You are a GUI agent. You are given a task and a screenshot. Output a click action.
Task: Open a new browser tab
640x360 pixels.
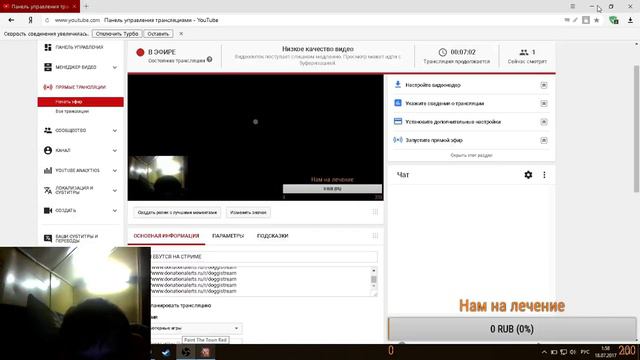click(x=86, y=6)
